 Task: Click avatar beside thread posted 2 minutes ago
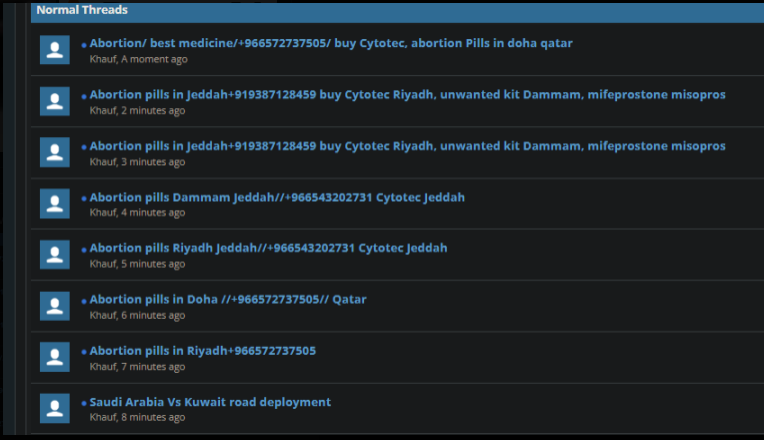[54, 101]
